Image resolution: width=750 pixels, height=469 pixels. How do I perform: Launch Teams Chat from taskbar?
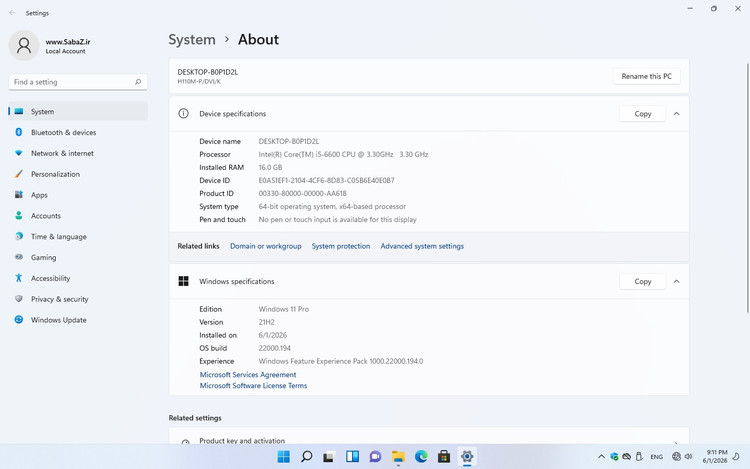pos(375,457)
